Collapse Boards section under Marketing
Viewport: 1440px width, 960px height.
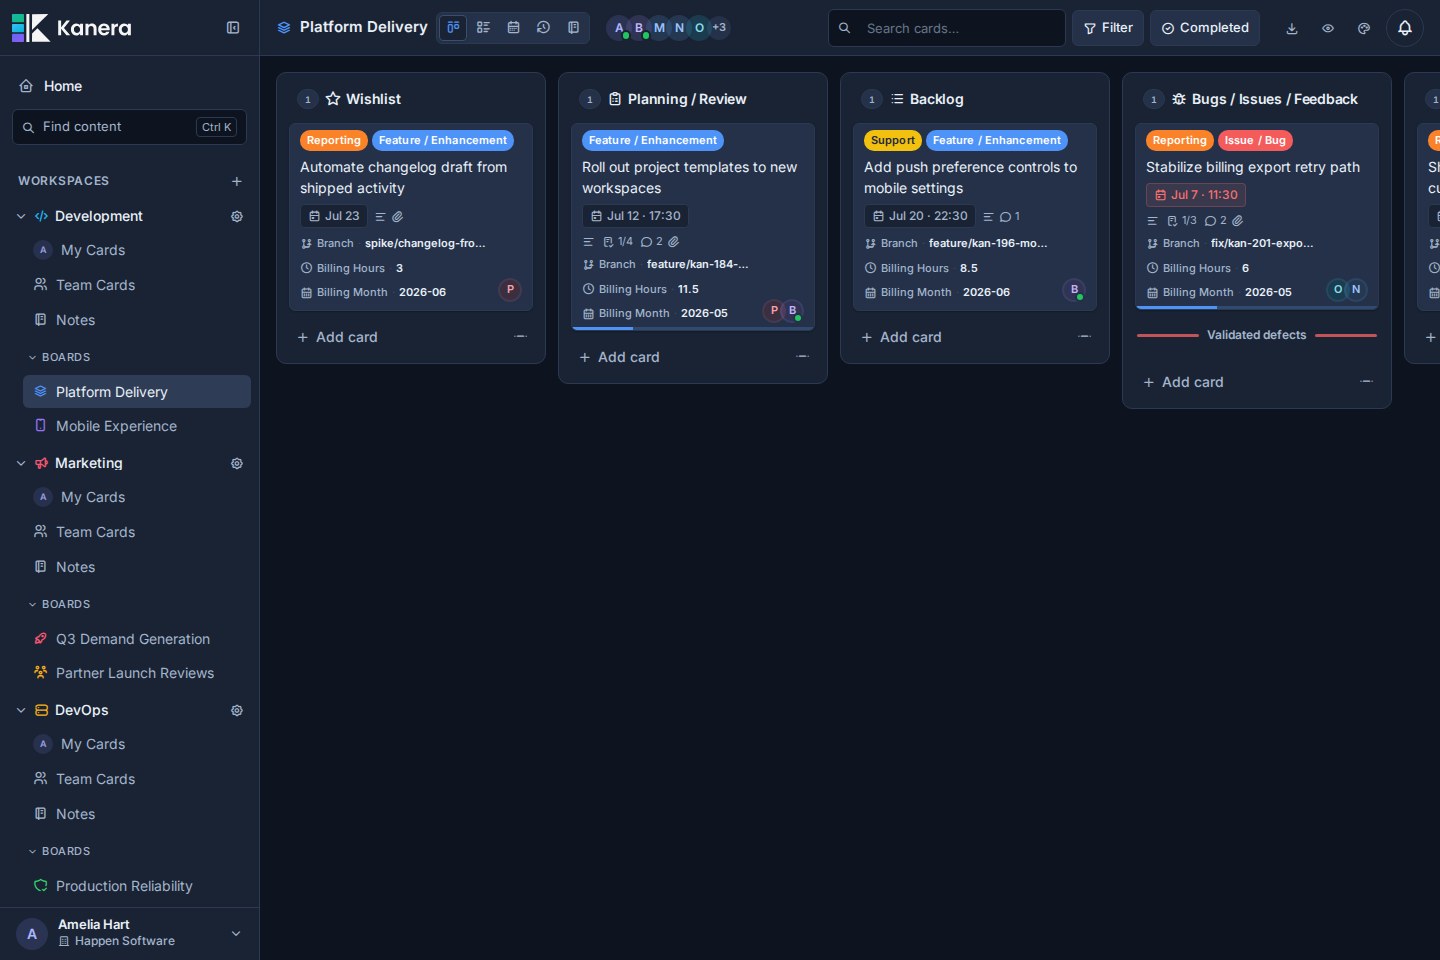point(60,604)
